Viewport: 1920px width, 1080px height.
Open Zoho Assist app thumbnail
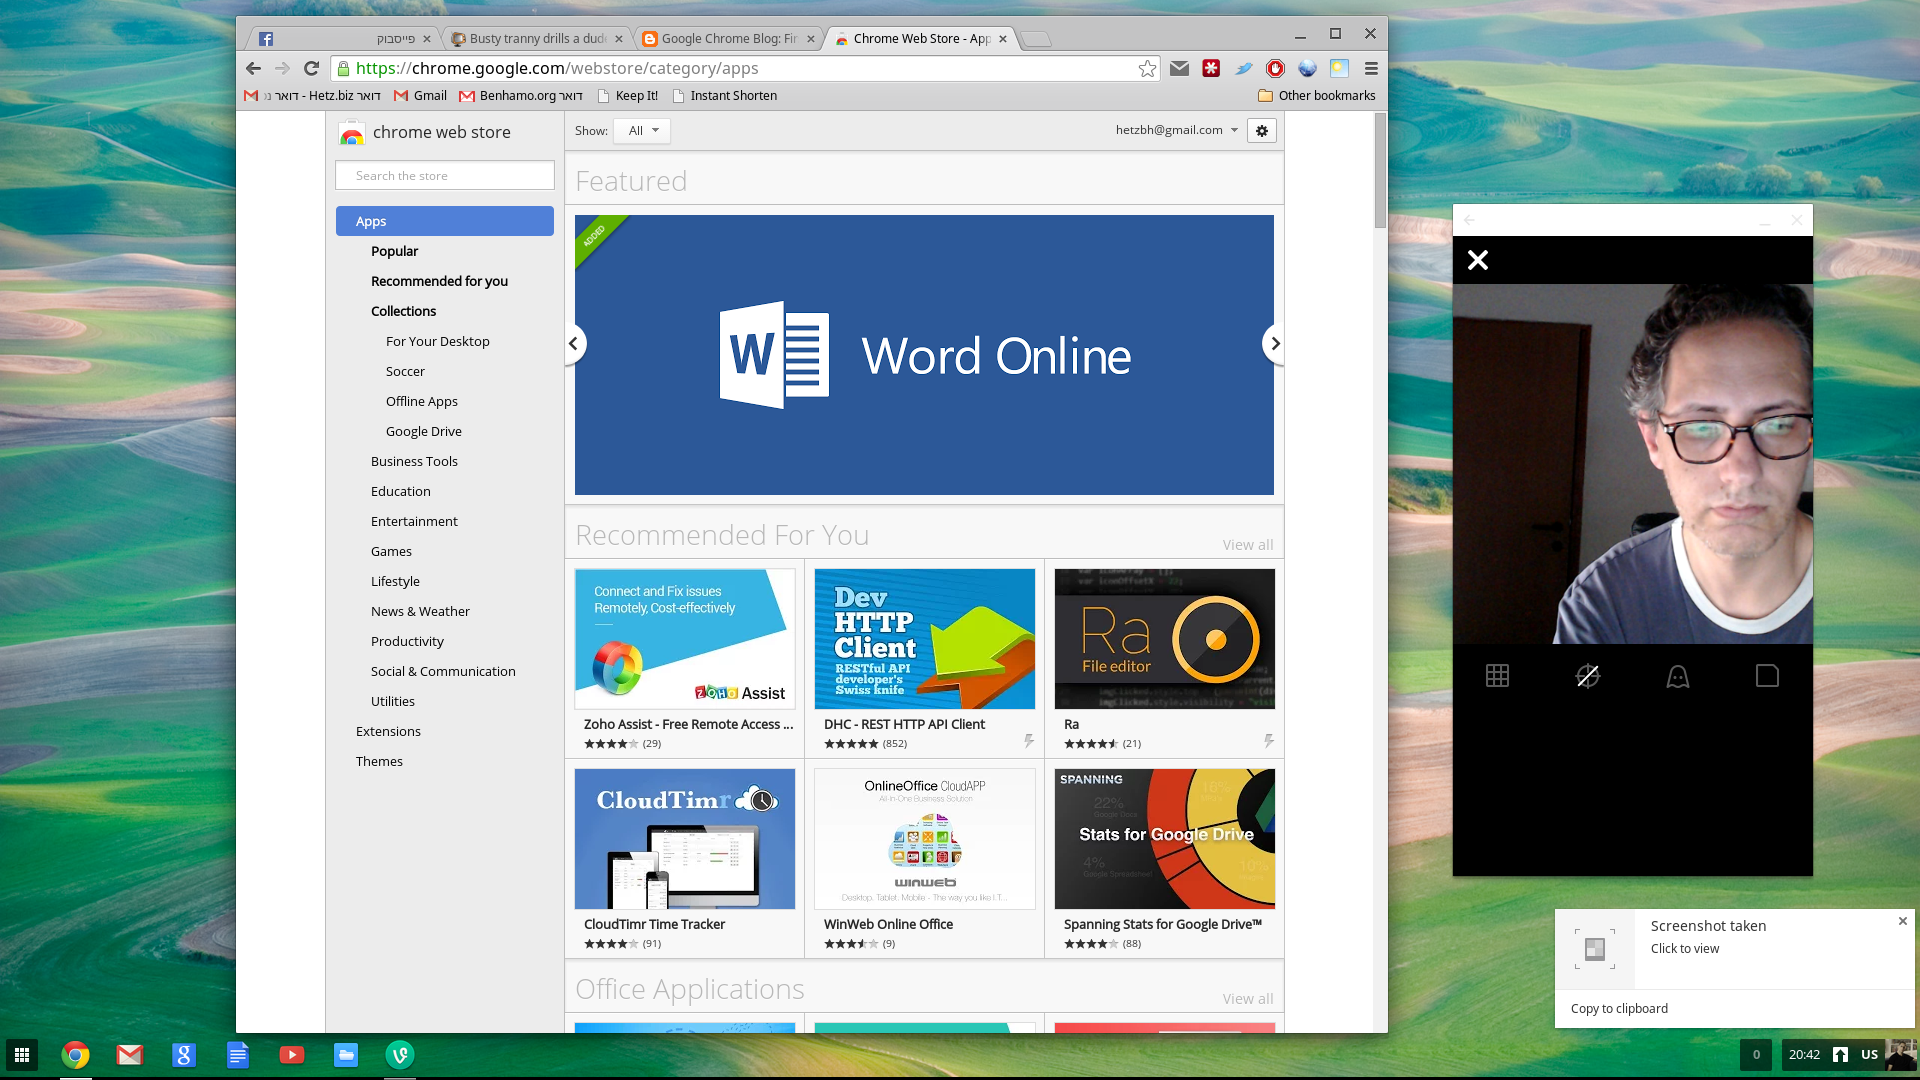coord(685,639)
